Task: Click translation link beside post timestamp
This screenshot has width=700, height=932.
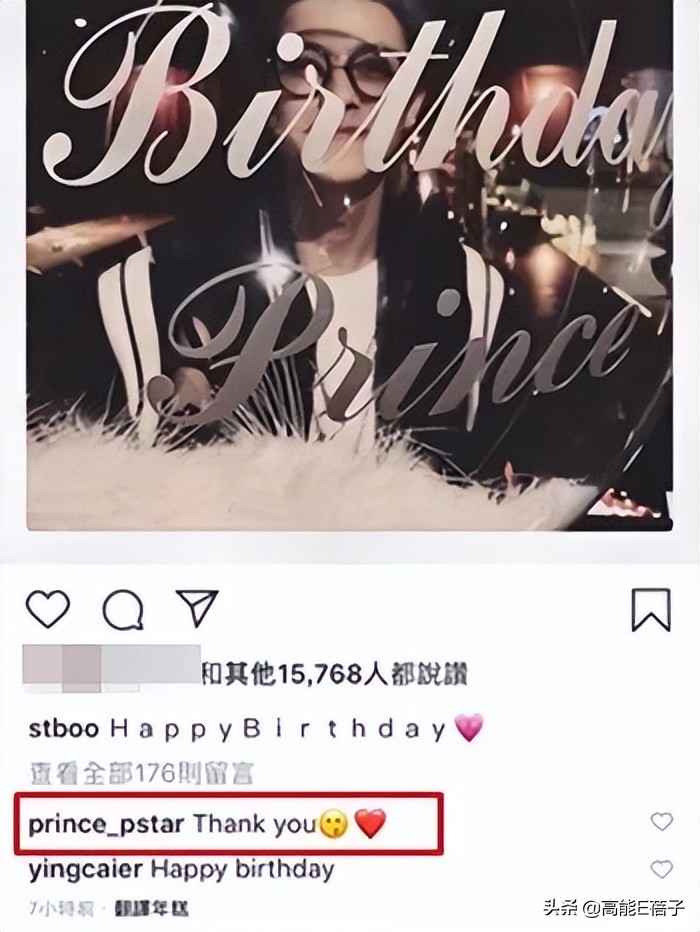Action: [x=152, y=909]
